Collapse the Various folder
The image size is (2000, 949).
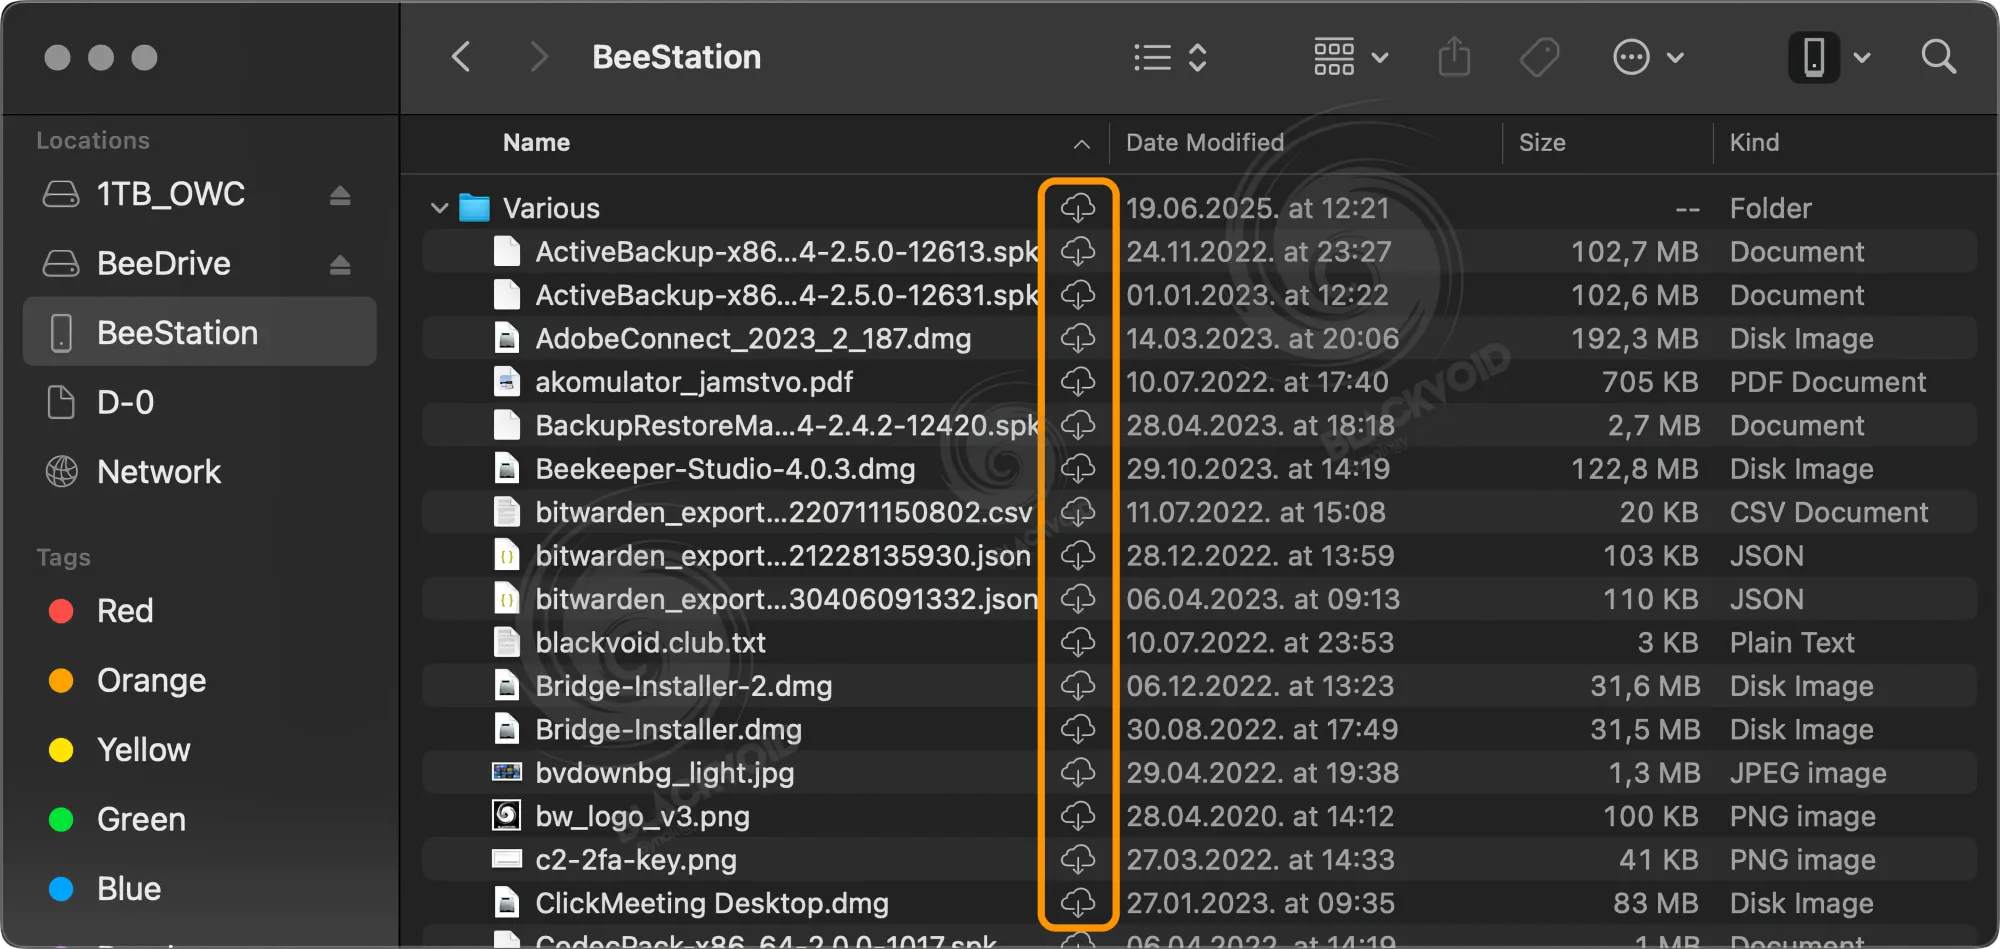439,208
